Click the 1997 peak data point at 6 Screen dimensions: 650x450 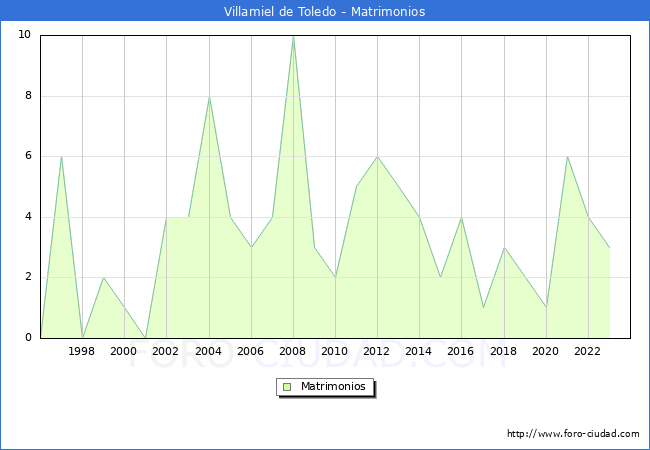(61, 157)
